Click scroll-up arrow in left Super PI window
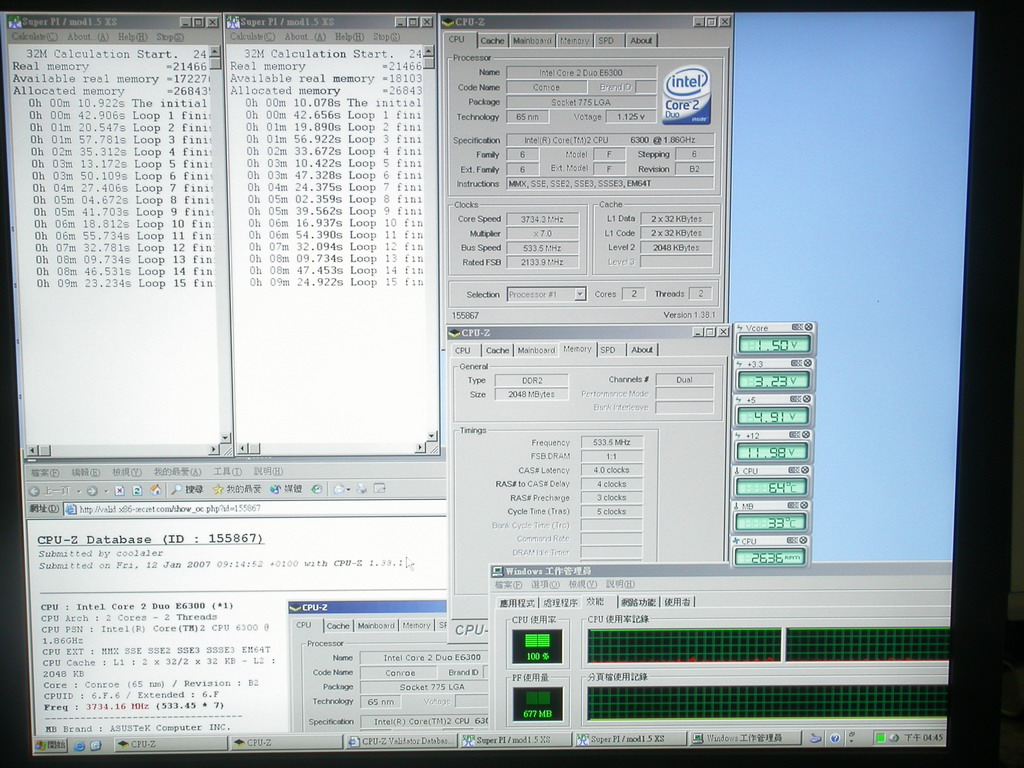Image resolution: width=1024 pixels, height=768 pixels. tap(215, 51)
